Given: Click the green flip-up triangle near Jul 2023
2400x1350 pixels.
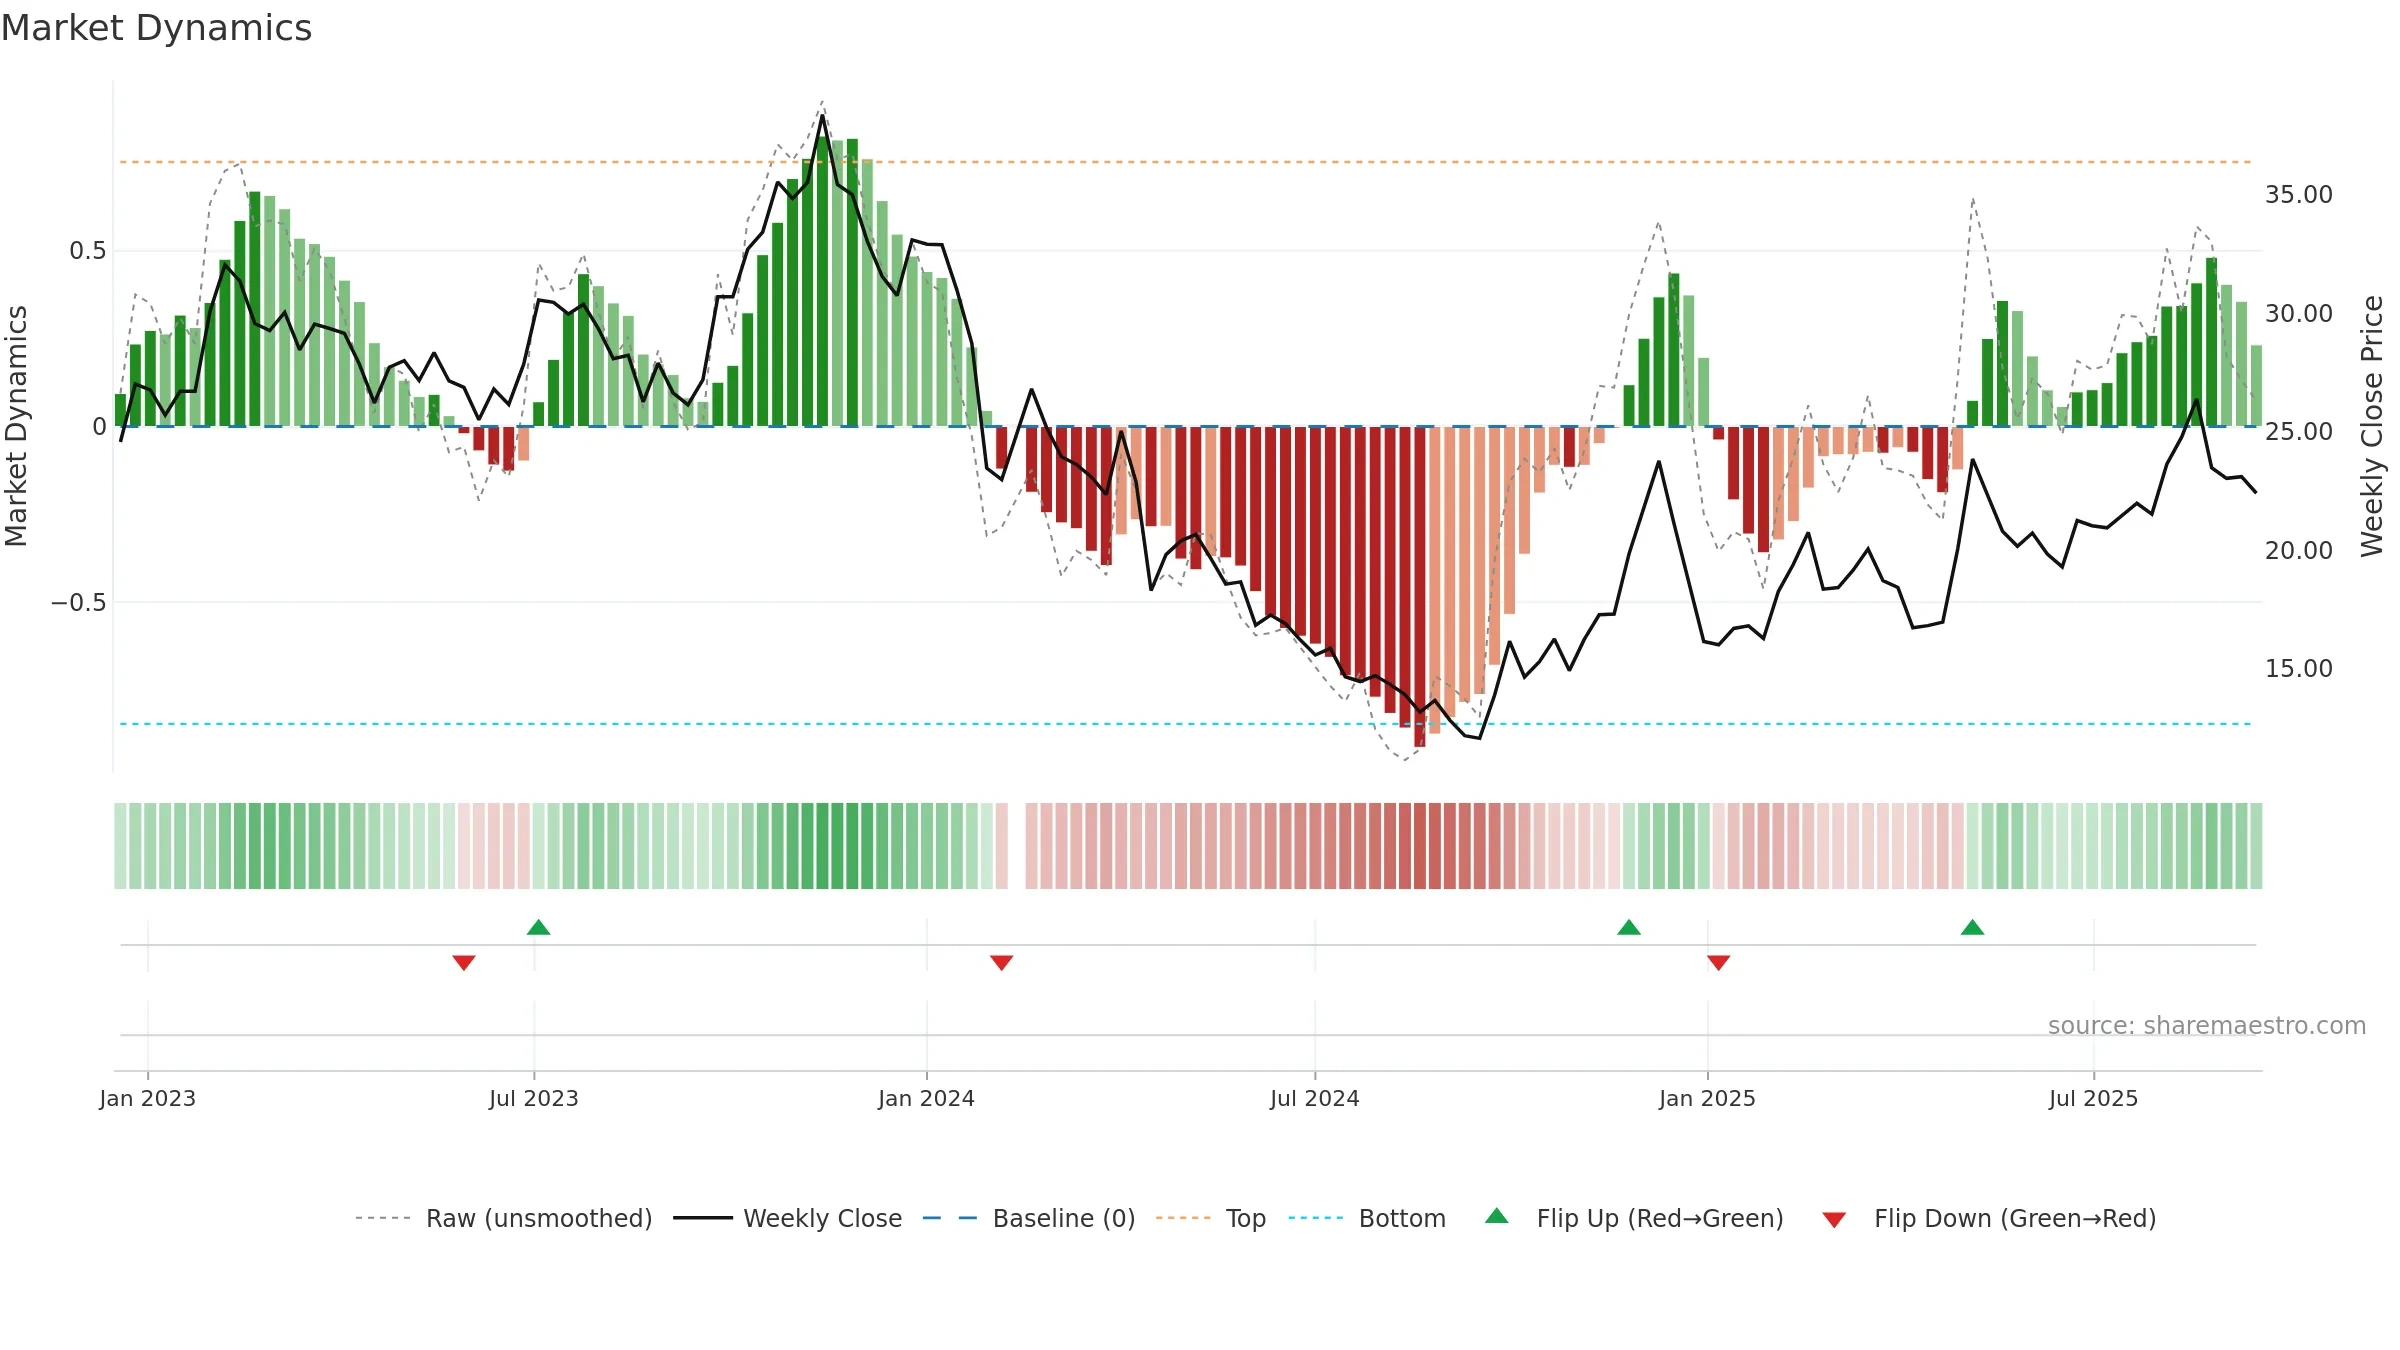Looking at the screenshot, I should (539, 927).
